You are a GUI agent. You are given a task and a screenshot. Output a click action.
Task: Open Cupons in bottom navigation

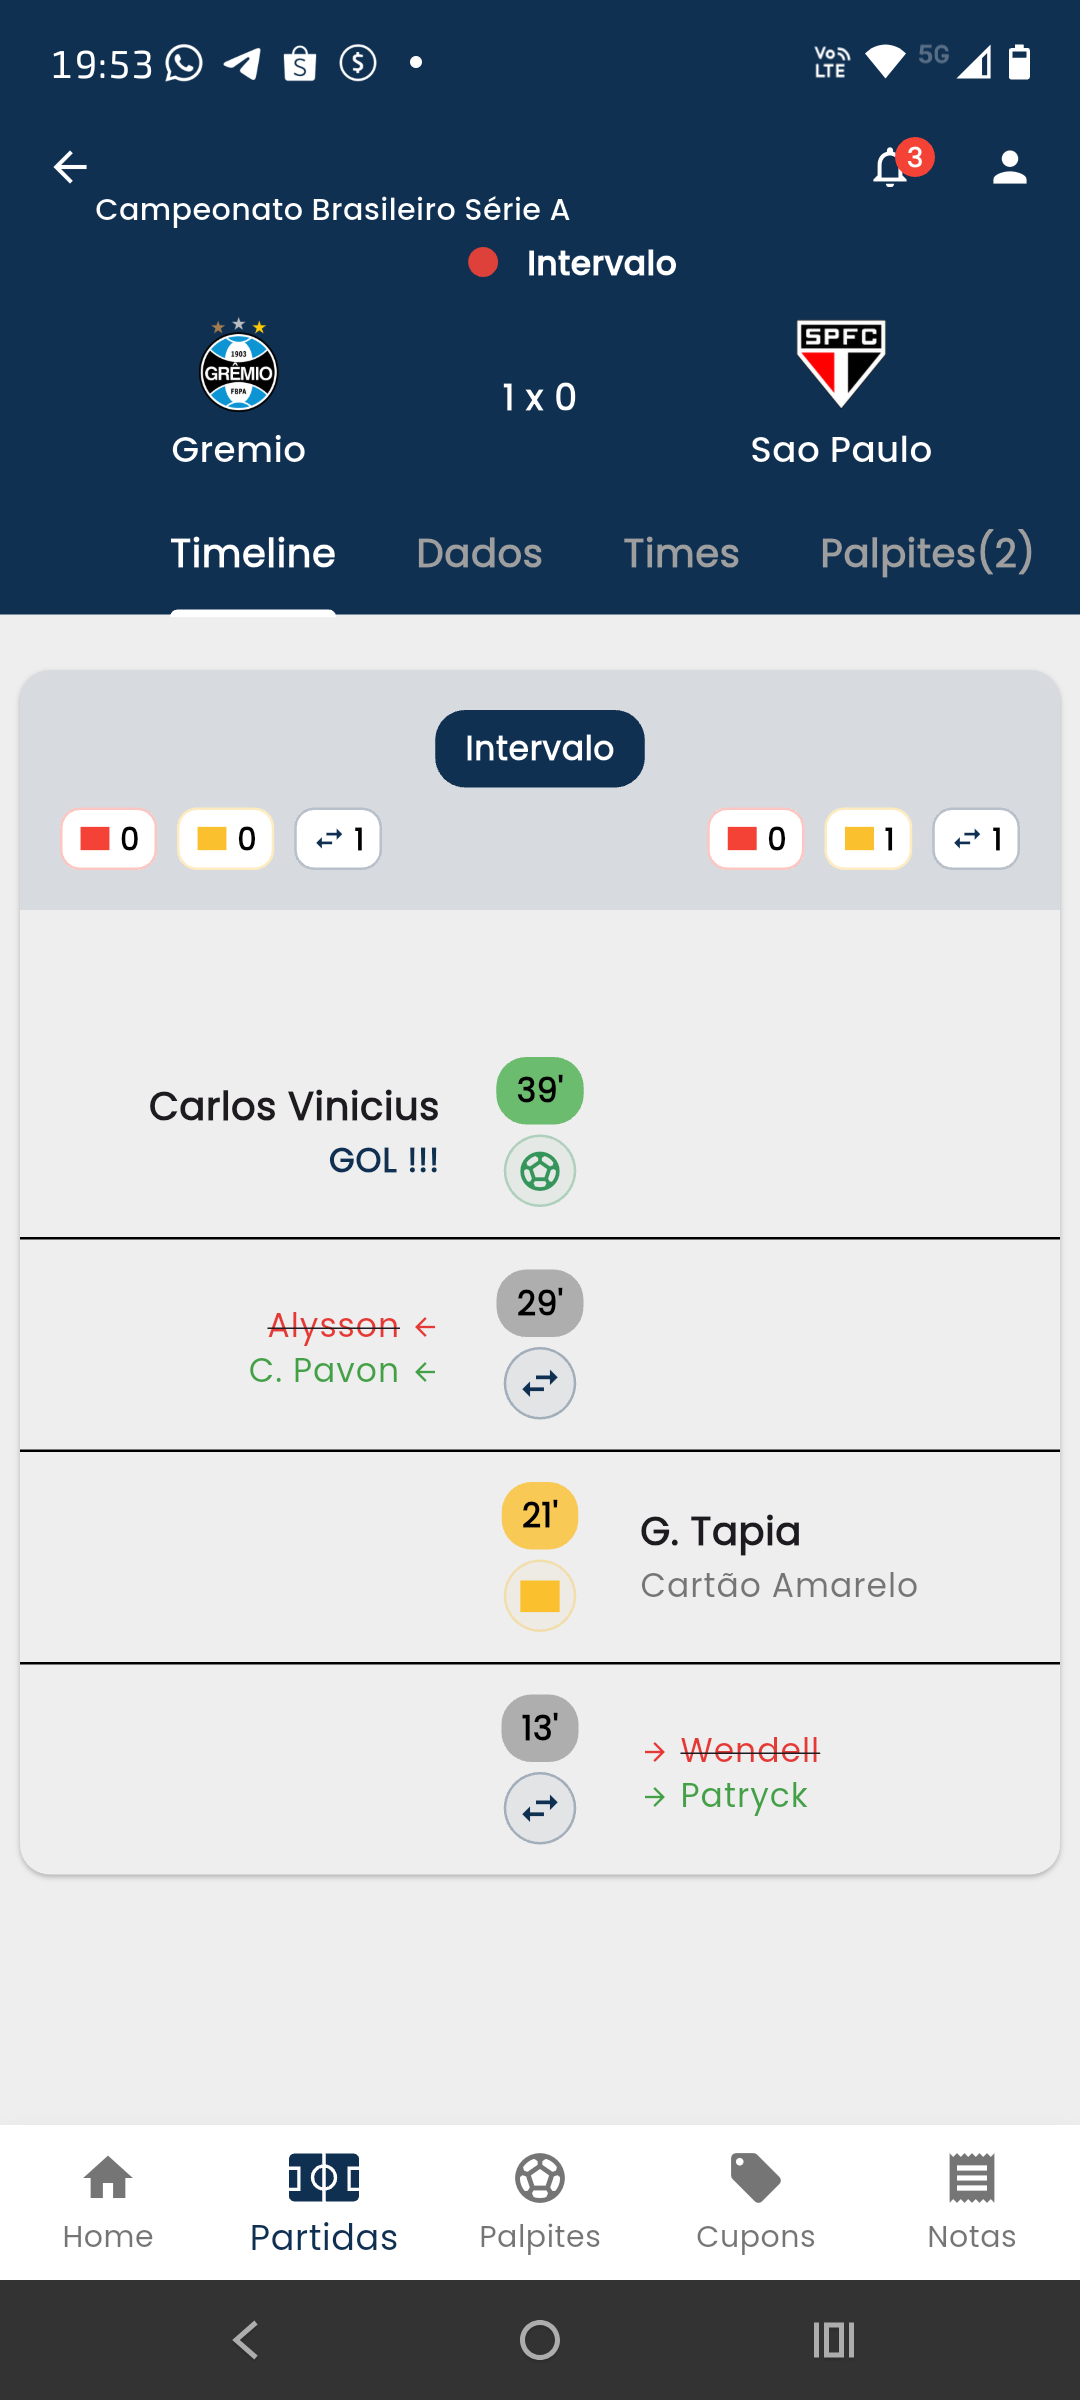[x=756, y=2202]
